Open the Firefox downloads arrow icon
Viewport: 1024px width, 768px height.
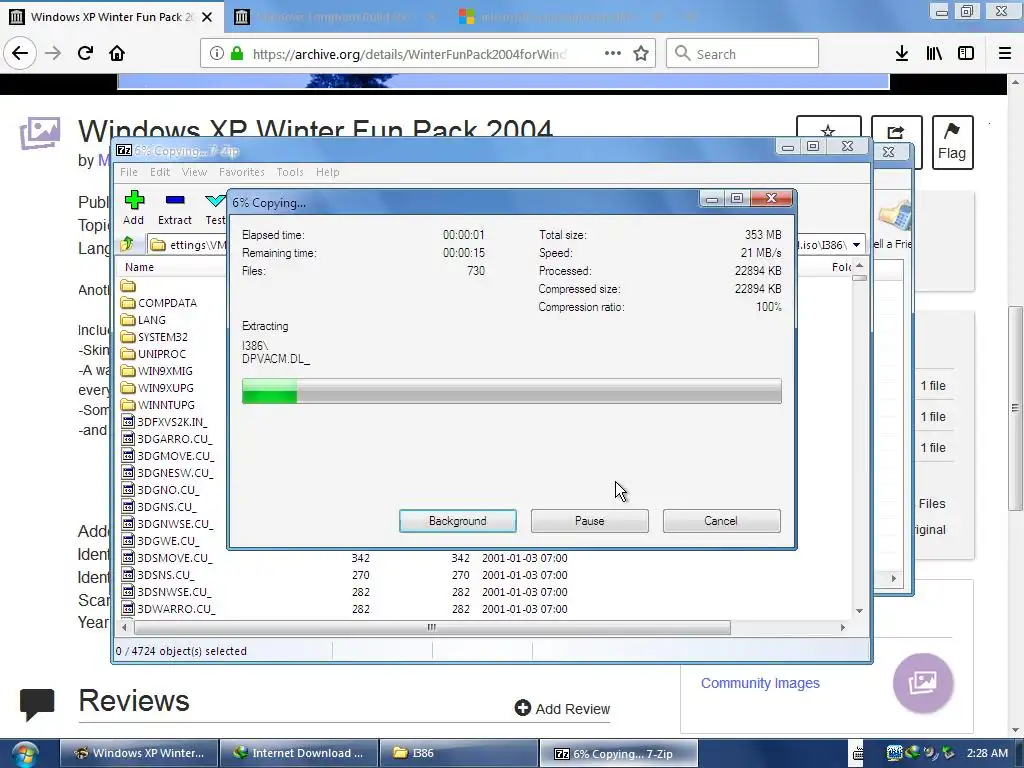(902, 53)
